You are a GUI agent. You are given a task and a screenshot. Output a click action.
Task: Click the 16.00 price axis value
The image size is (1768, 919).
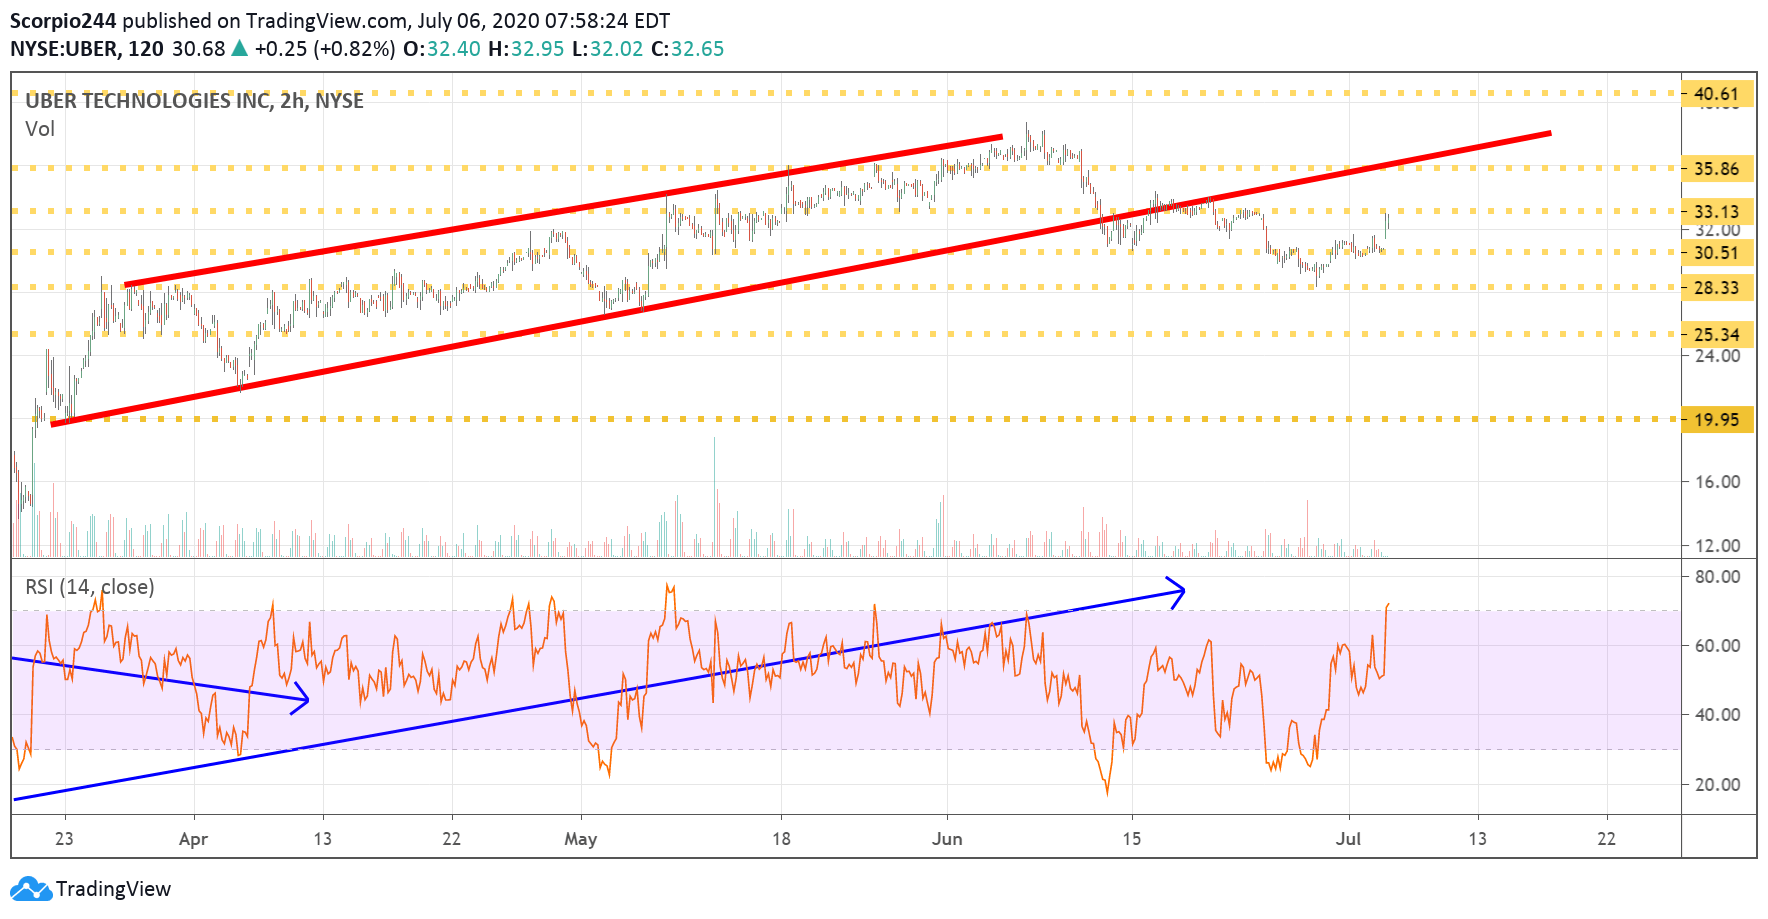1717,482
